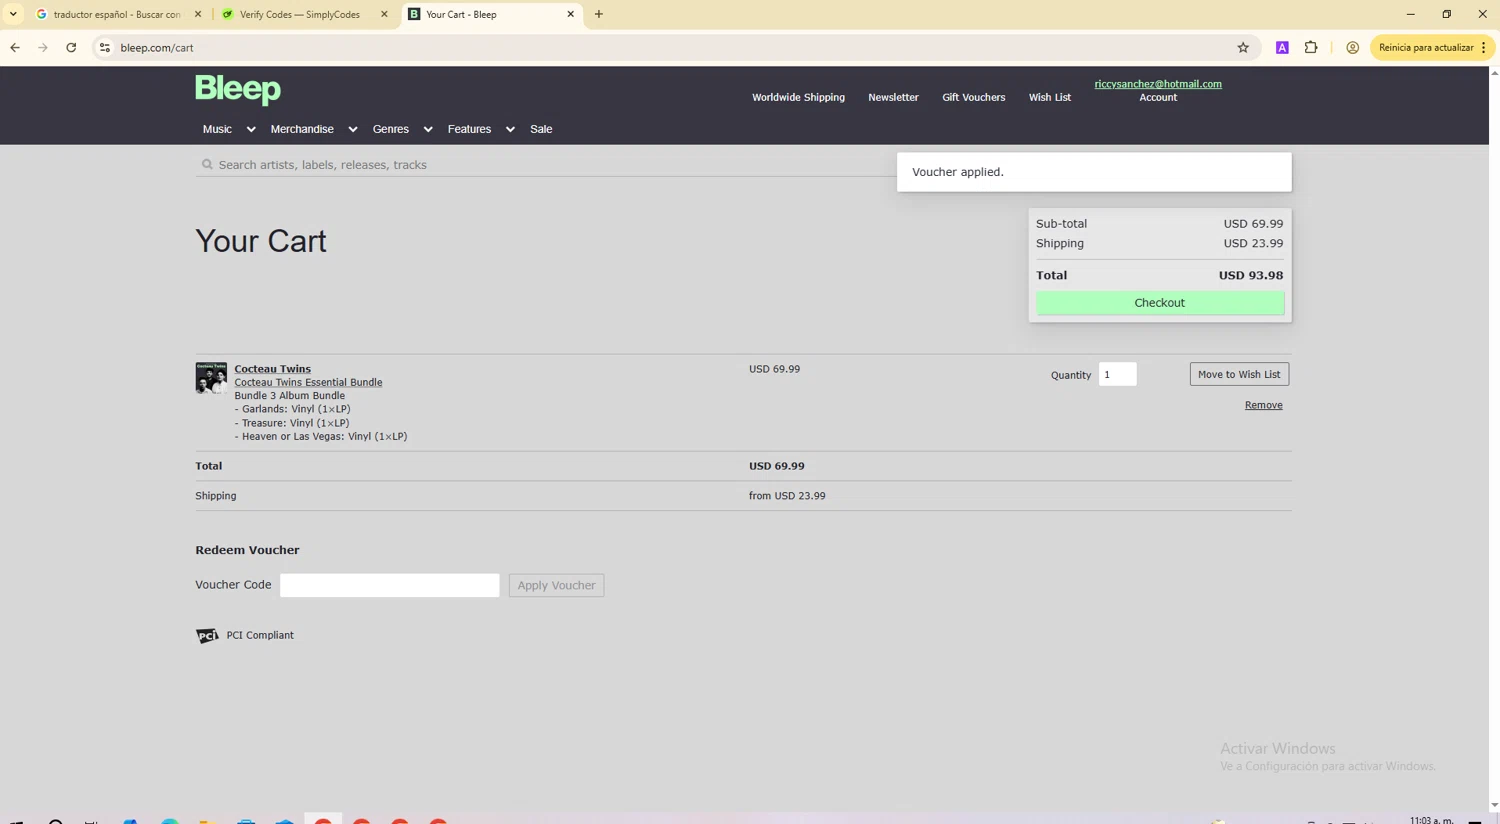Close the Verify Codes SimplyCodes tab
Screen dimensions: 1500x824
384,14
